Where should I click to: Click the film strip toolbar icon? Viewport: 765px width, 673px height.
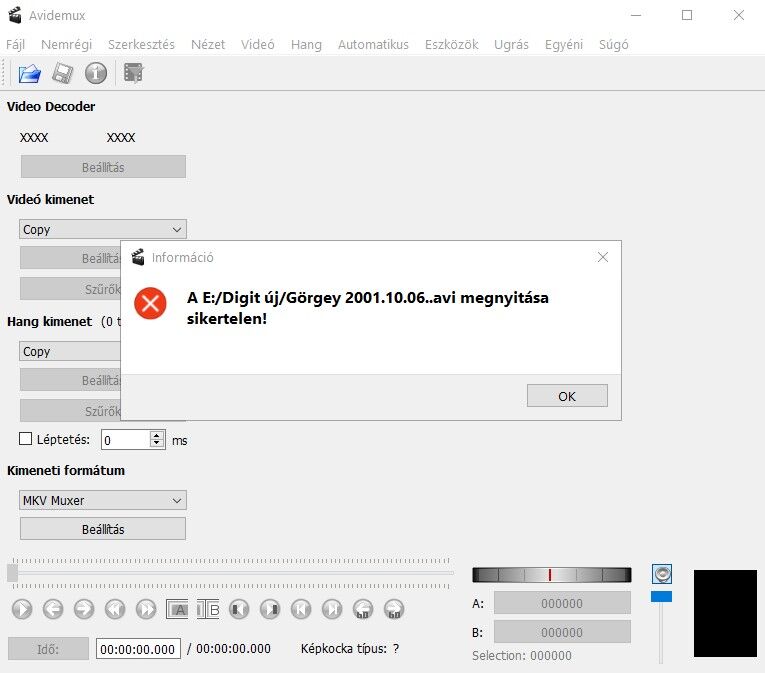(133, 74)
